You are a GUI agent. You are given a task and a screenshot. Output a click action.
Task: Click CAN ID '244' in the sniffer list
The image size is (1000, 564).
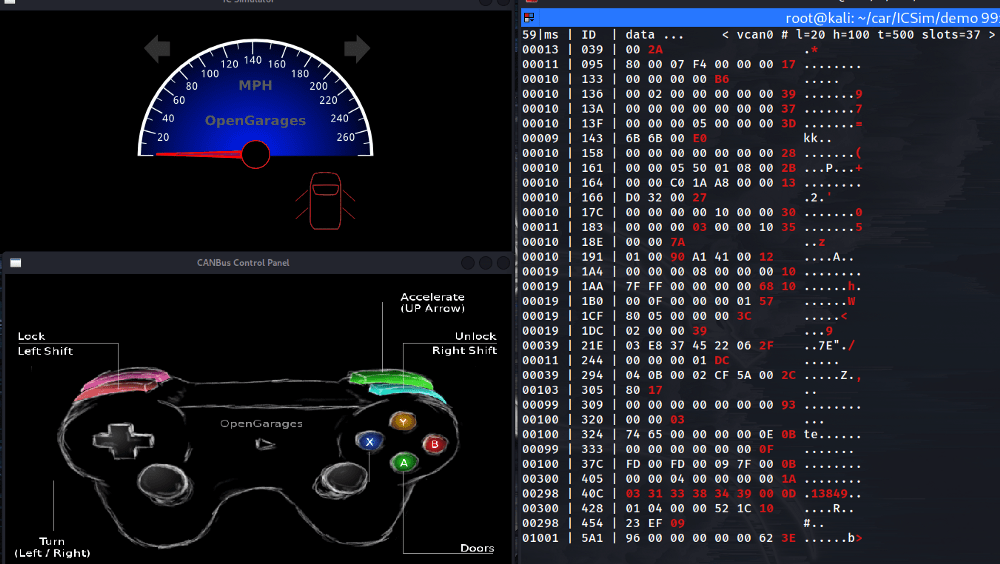[592, 360]
